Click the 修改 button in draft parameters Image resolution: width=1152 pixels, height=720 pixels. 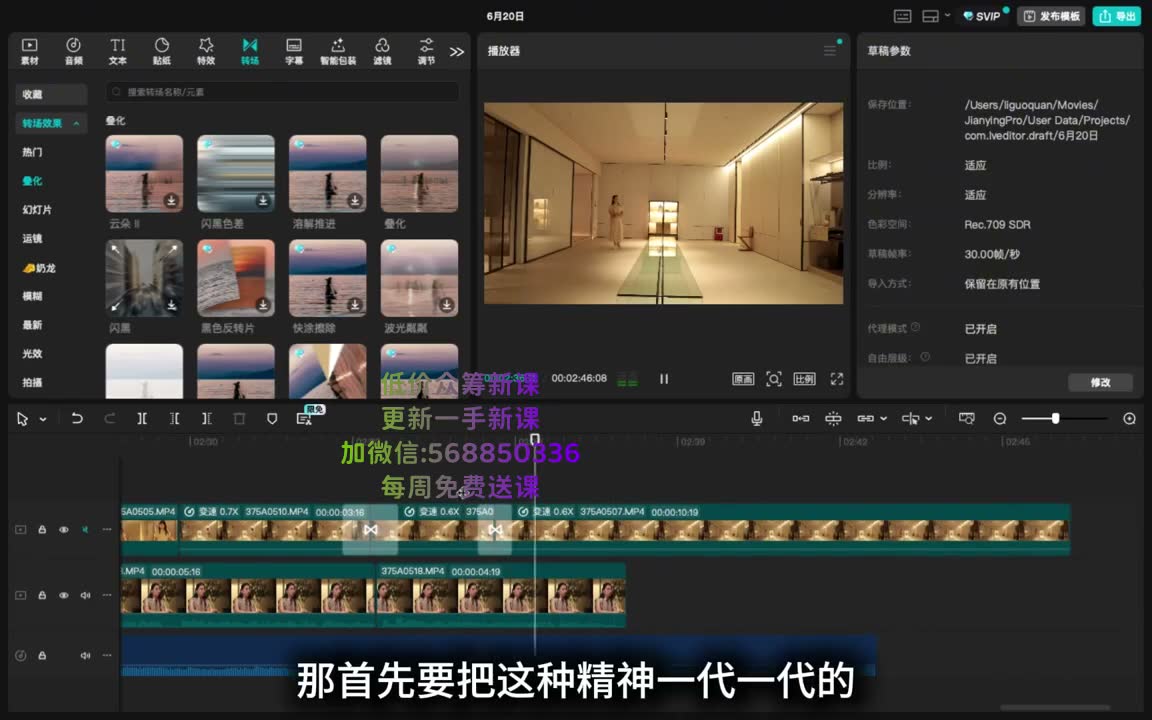click(1101, 382)
